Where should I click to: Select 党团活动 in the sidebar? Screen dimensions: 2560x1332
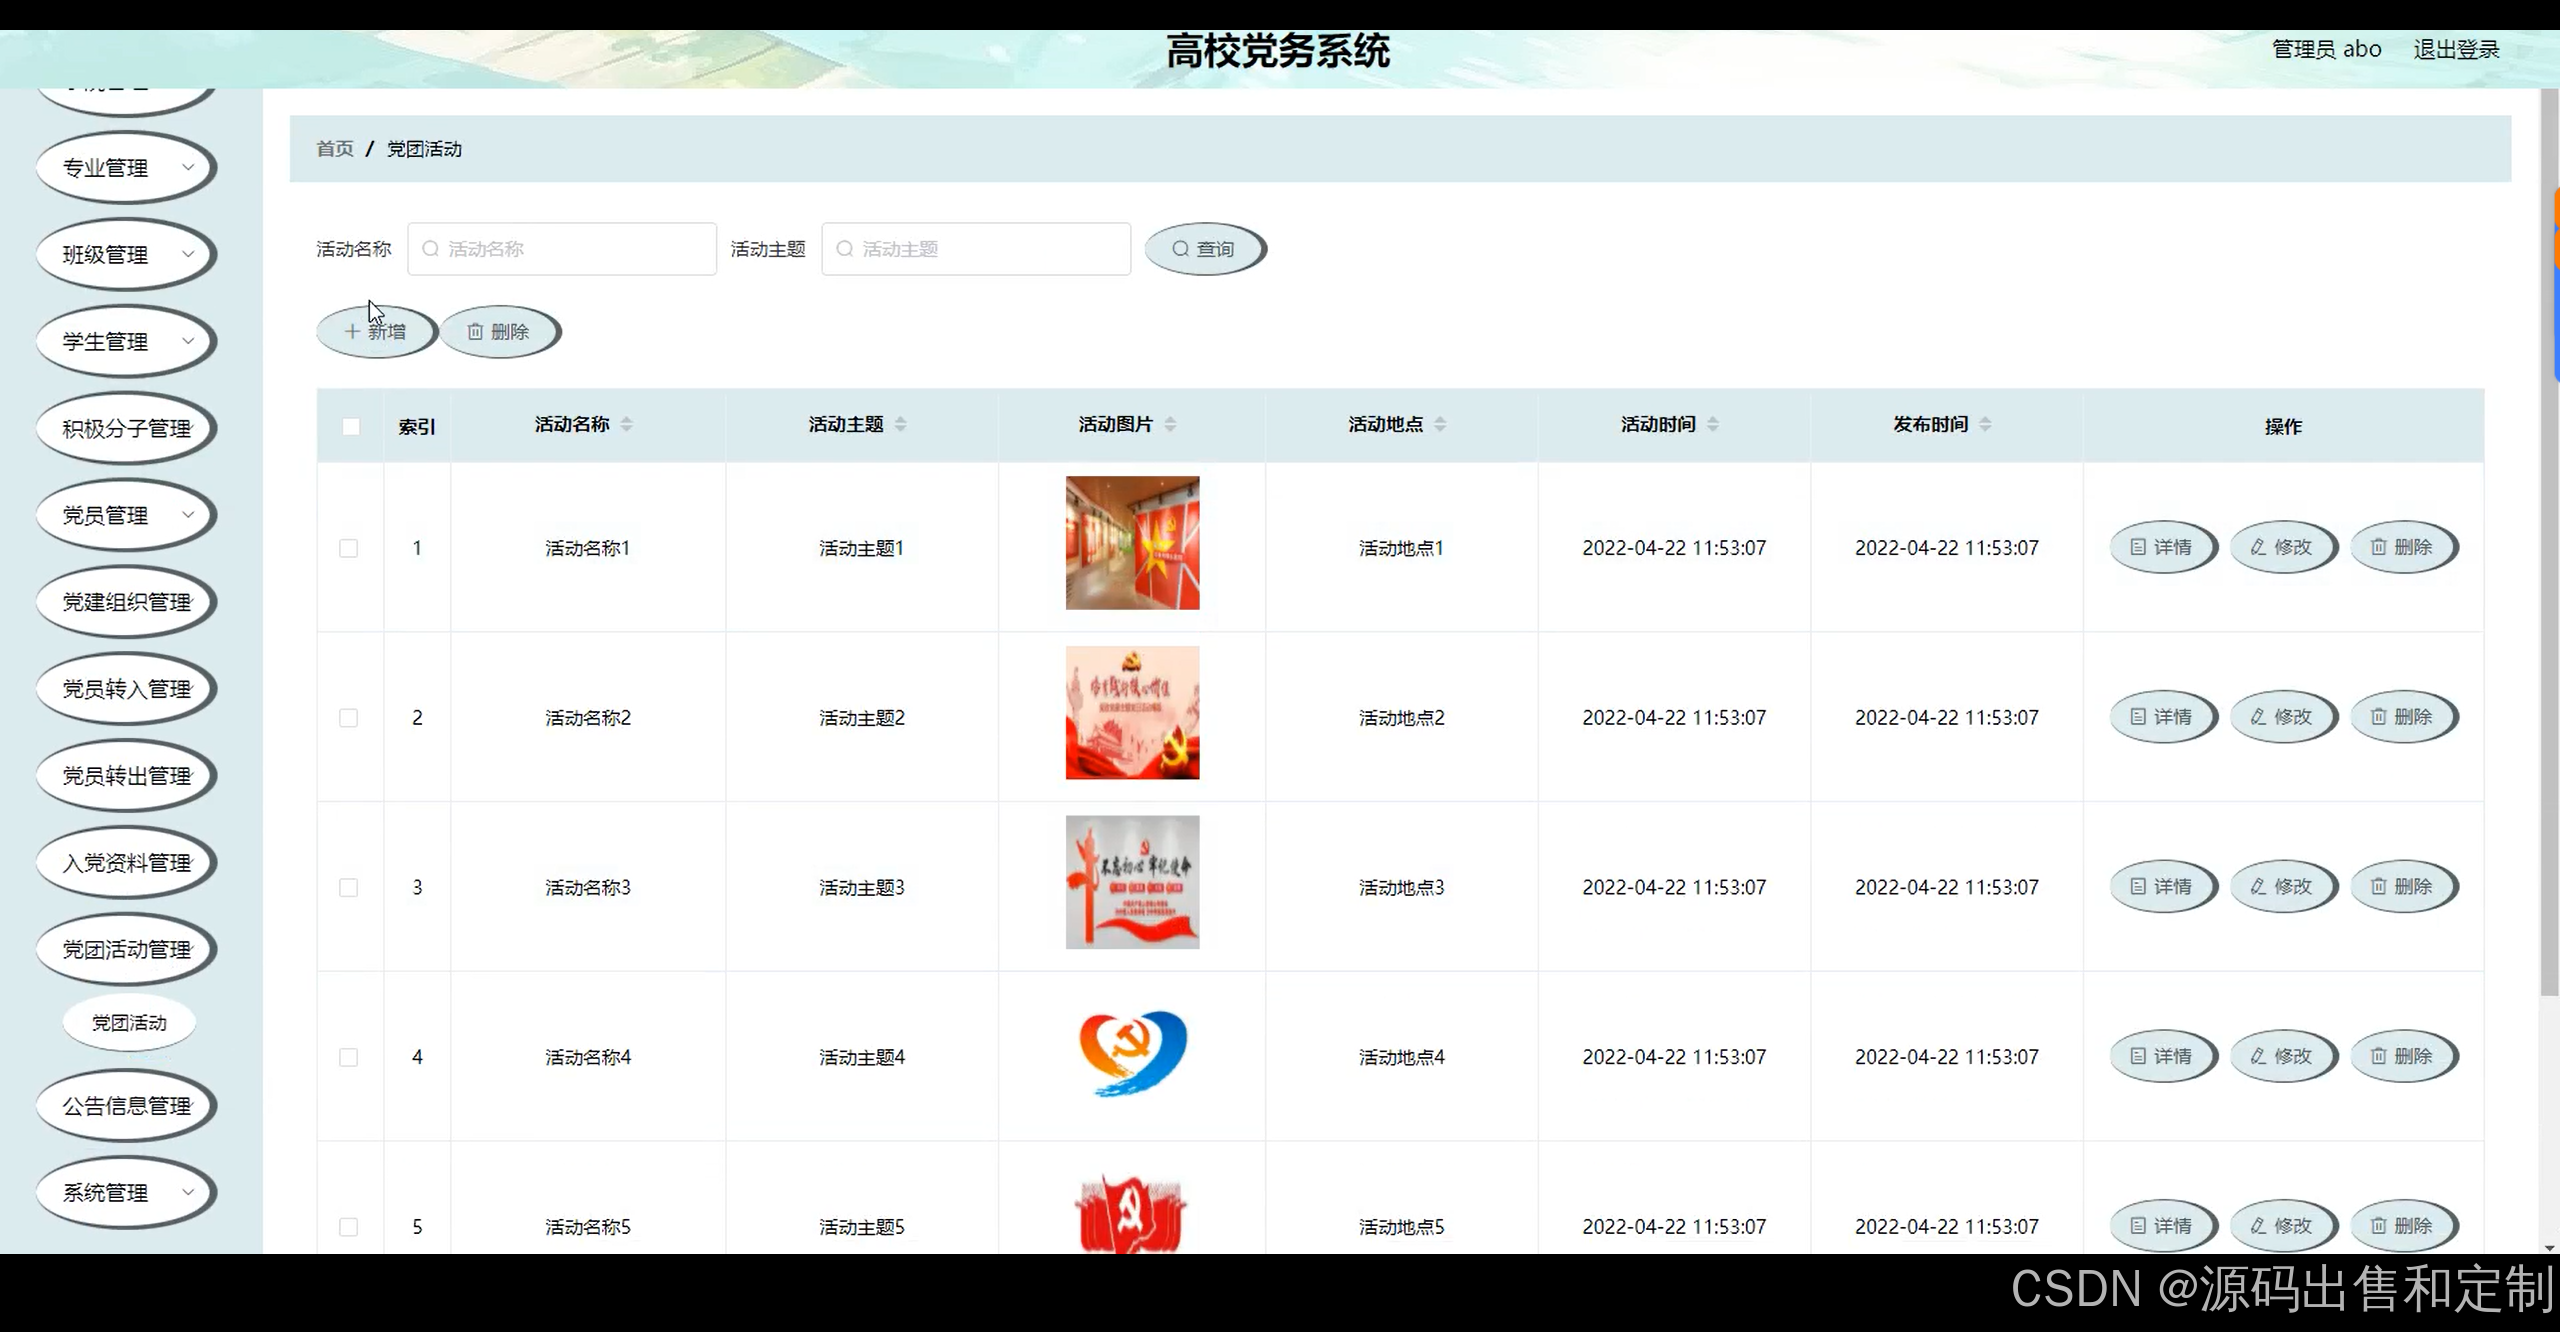point(128,1022)
